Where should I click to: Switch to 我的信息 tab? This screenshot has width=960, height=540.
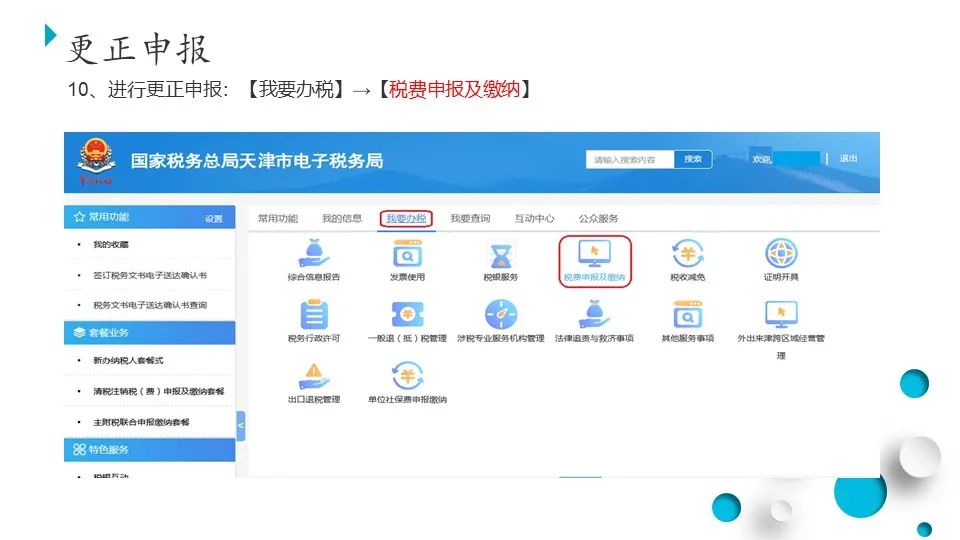(x=342, y=219)
